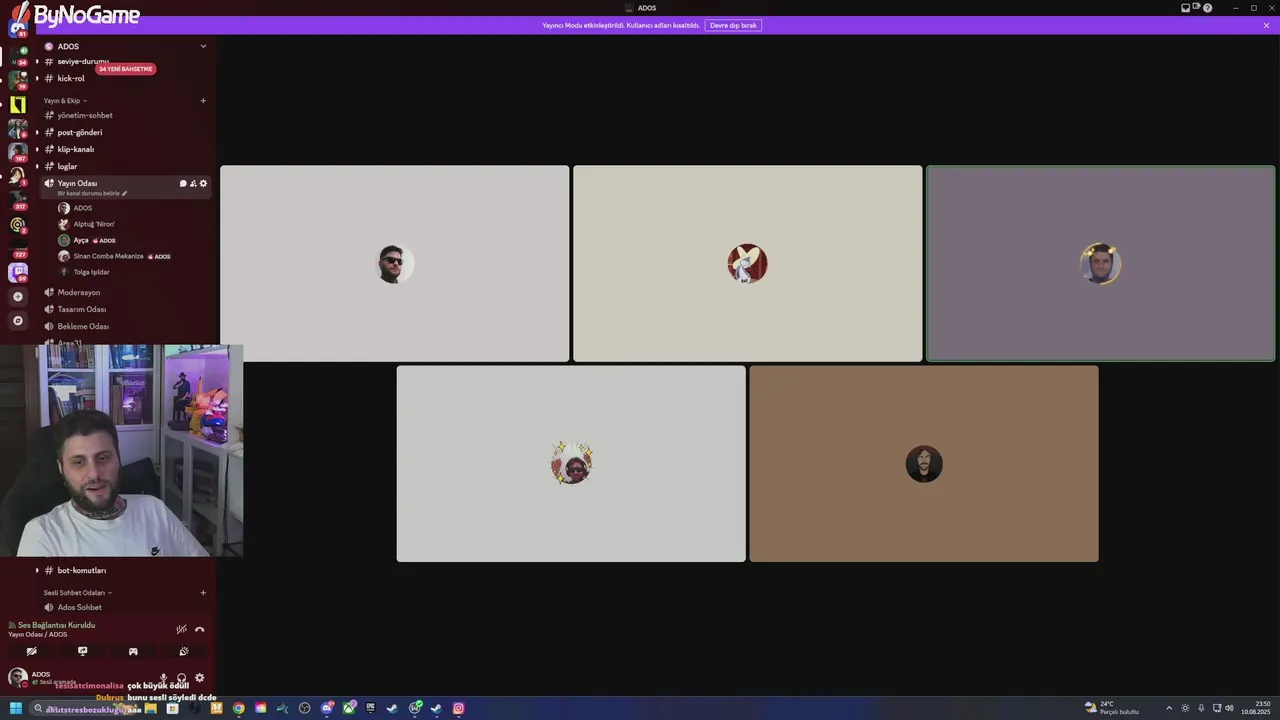Expand threads arrow beside bot-komutları
The width and height of the screenshot is (1280, 720).
[37, 570]
